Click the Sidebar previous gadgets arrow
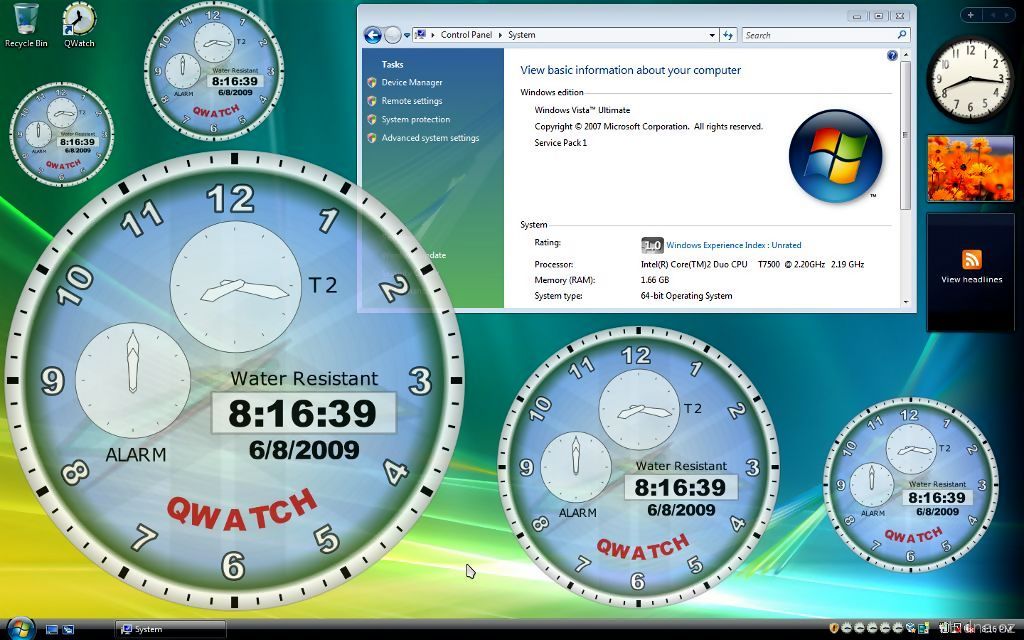The image size is (1024, 640). tap(993, 15)
